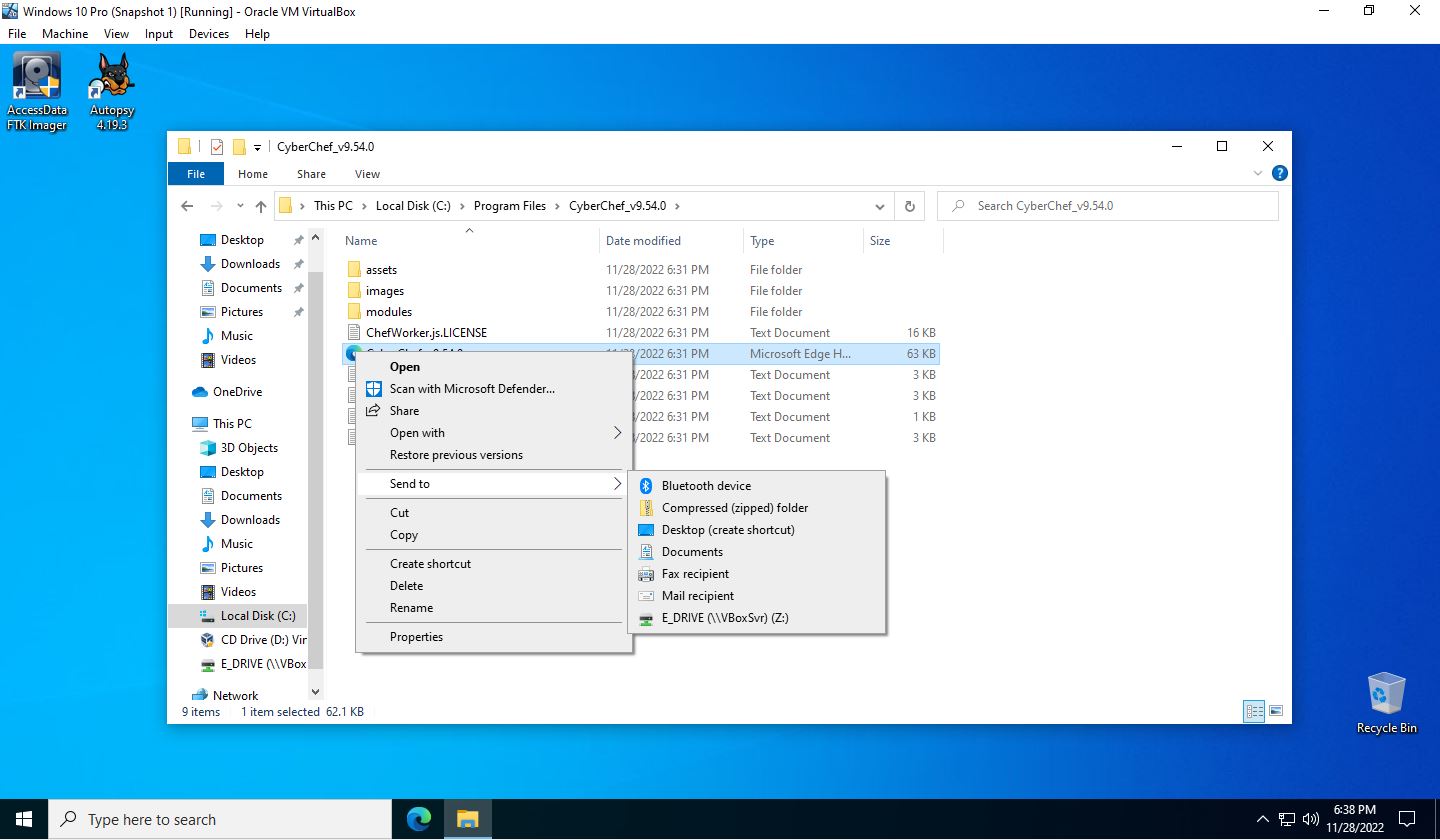This screenshot has height=840, width=1440.
Task: Send file to E_DRIVE (\\VBoxSvr) (Z:)
Action: coord(757,618)
